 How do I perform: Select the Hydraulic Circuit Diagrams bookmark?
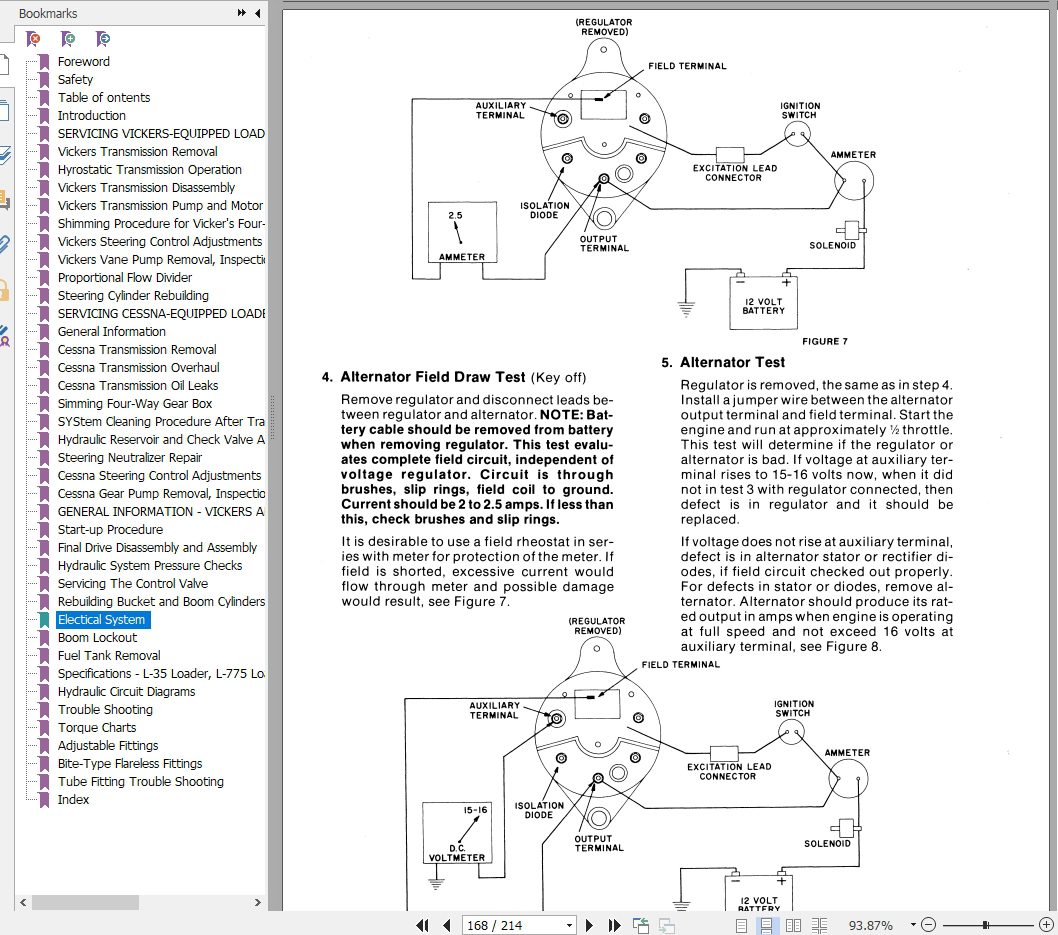(x=126, y=691)
